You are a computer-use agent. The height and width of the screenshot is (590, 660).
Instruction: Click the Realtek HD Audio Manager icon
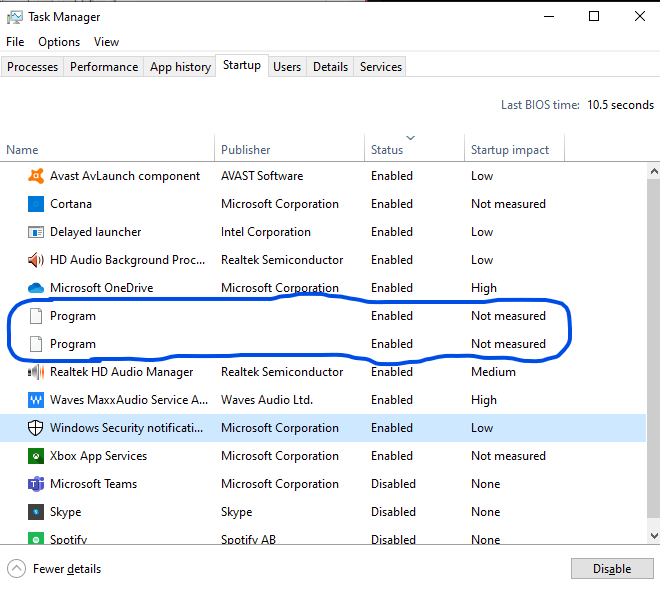(36, 372)
